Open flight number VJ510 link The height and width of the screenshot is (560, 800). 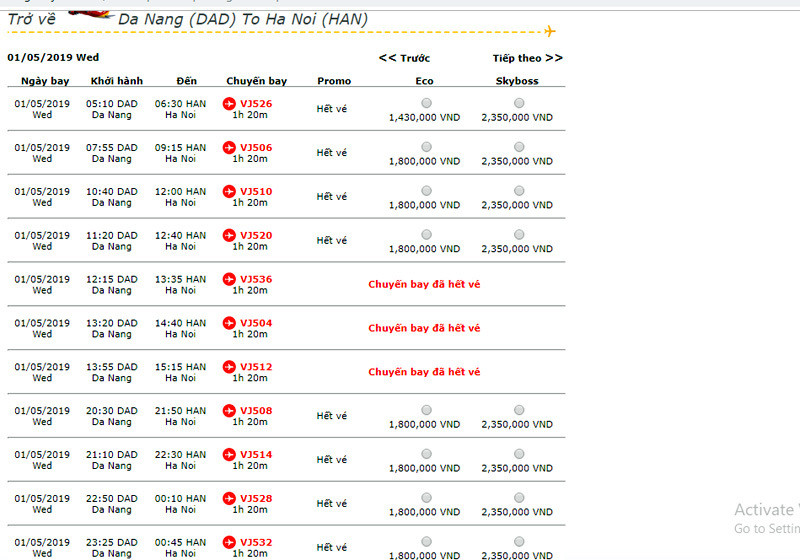pos(256,191)
